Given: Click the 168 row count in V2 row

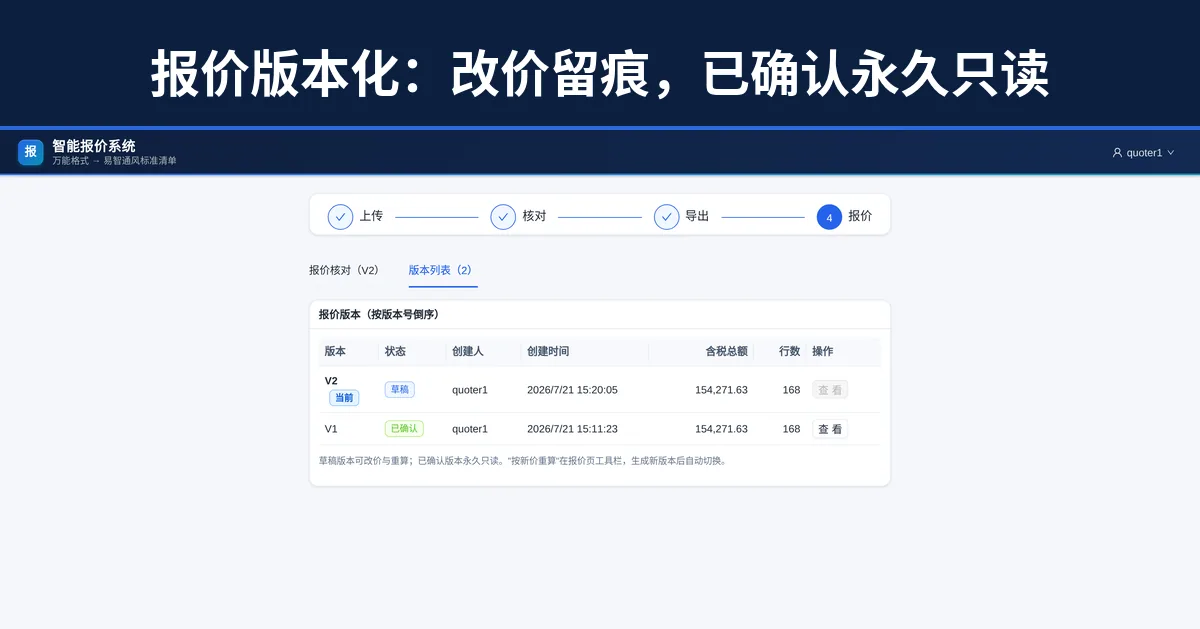Looking at the screenshot, I should coord(791,390).
